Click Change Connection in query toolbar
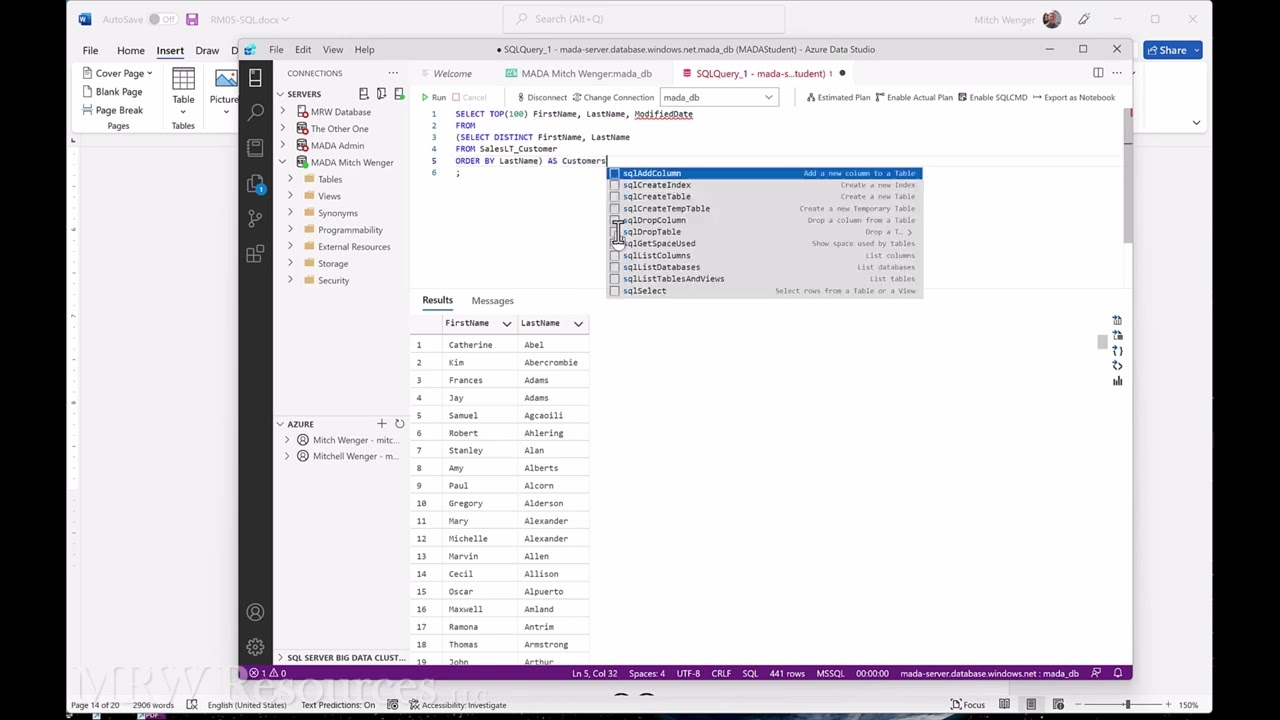 pyautogui.click(x=612, y=97)
